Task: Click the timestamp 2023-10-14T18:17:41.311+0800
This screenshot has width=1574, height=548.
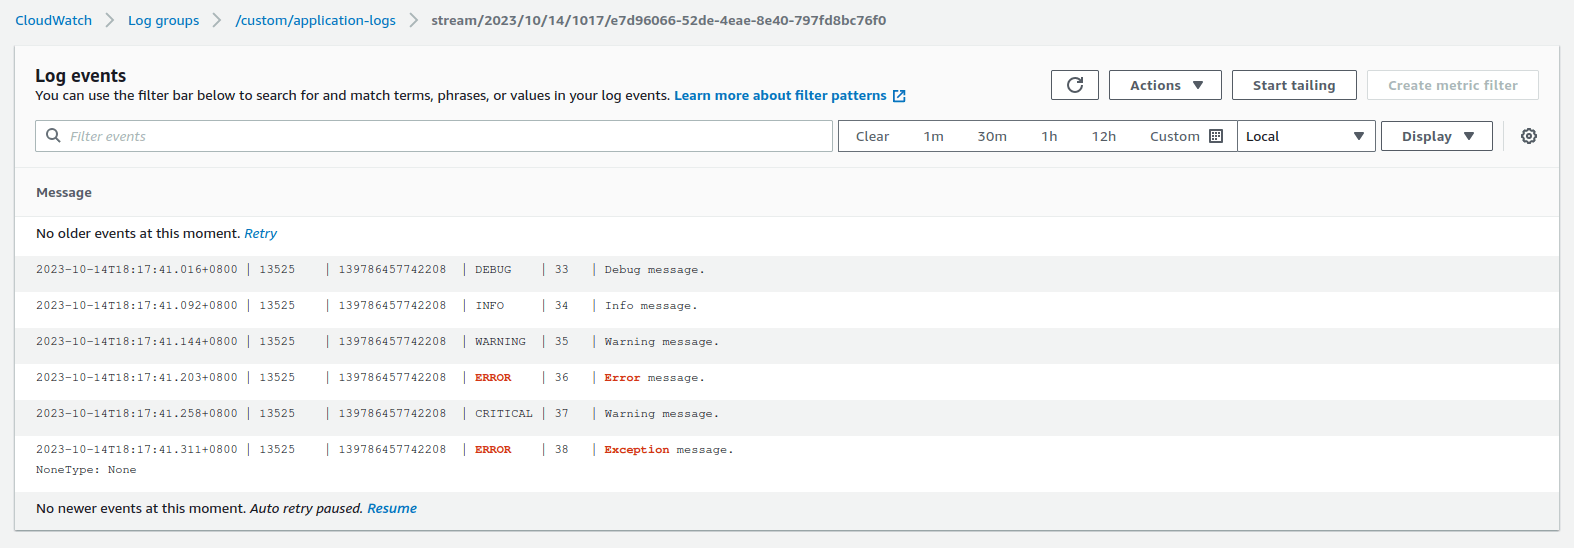Action: (x=137, y=450)
